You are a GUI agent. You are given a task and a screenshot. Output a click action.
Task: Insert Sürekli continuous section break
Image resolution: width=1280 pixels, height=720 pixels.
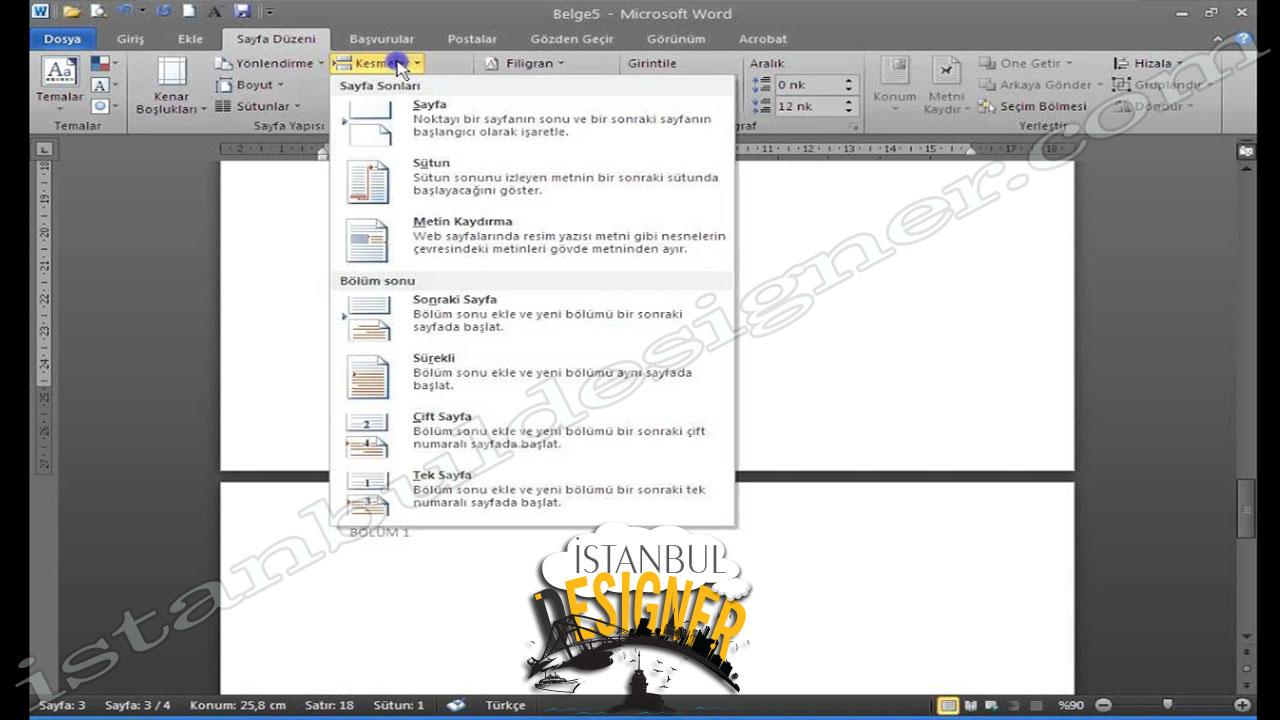coord(532,375)
